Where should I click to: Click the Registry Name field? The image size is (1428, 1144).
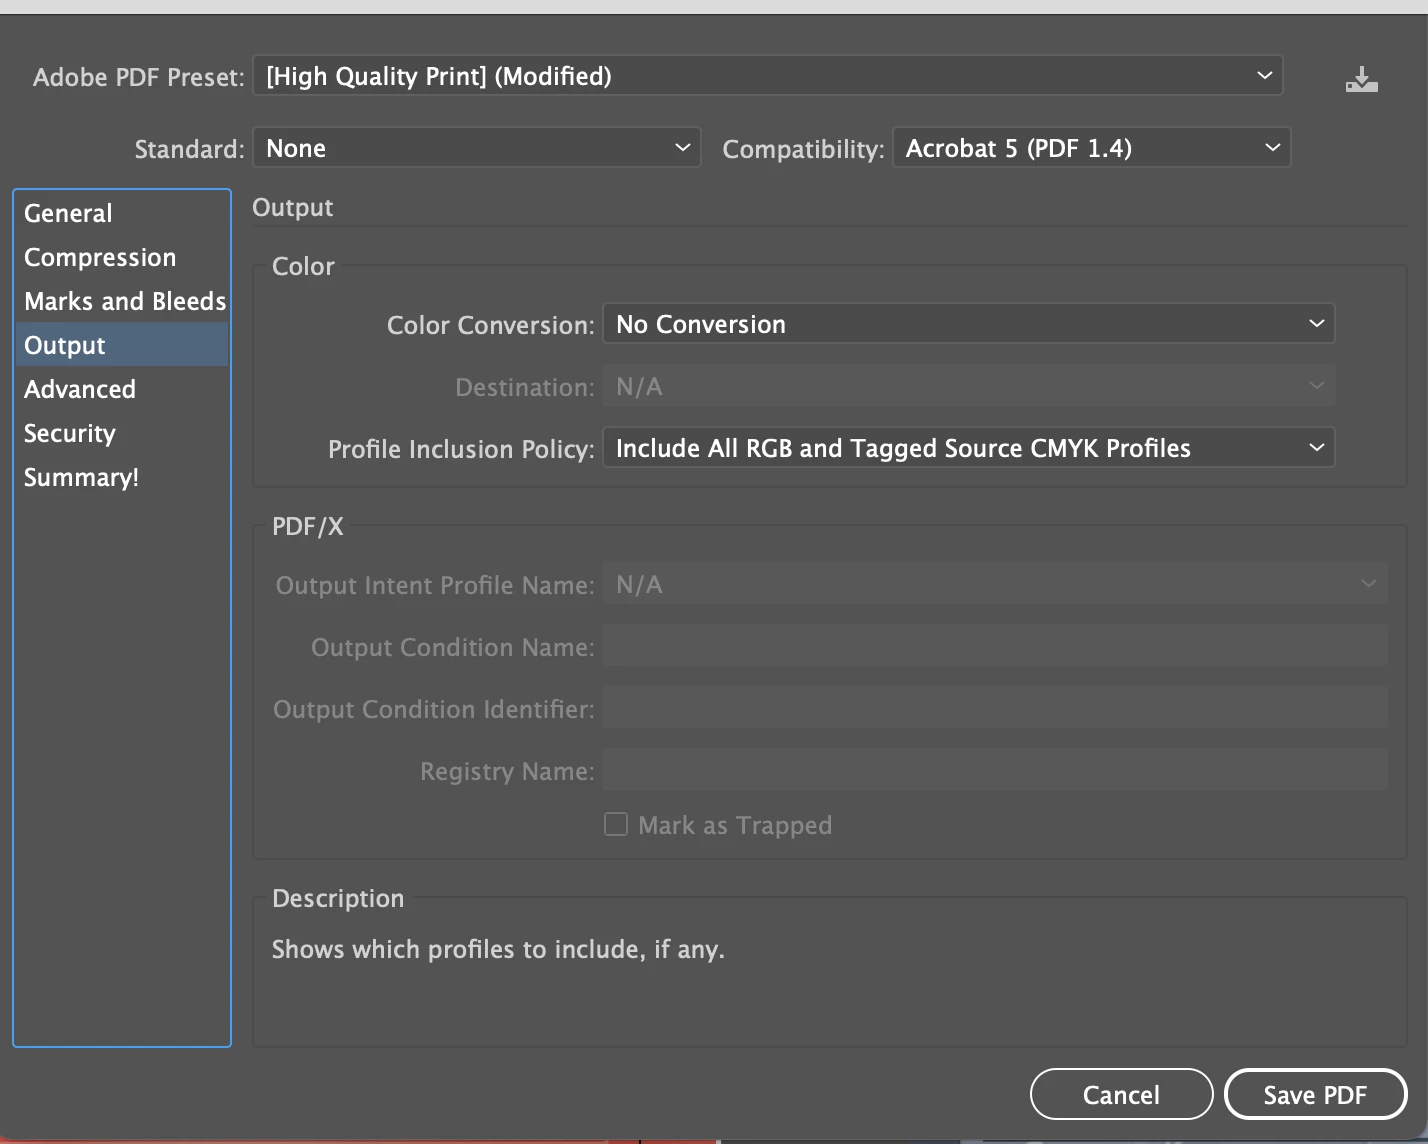pos(995,770)
